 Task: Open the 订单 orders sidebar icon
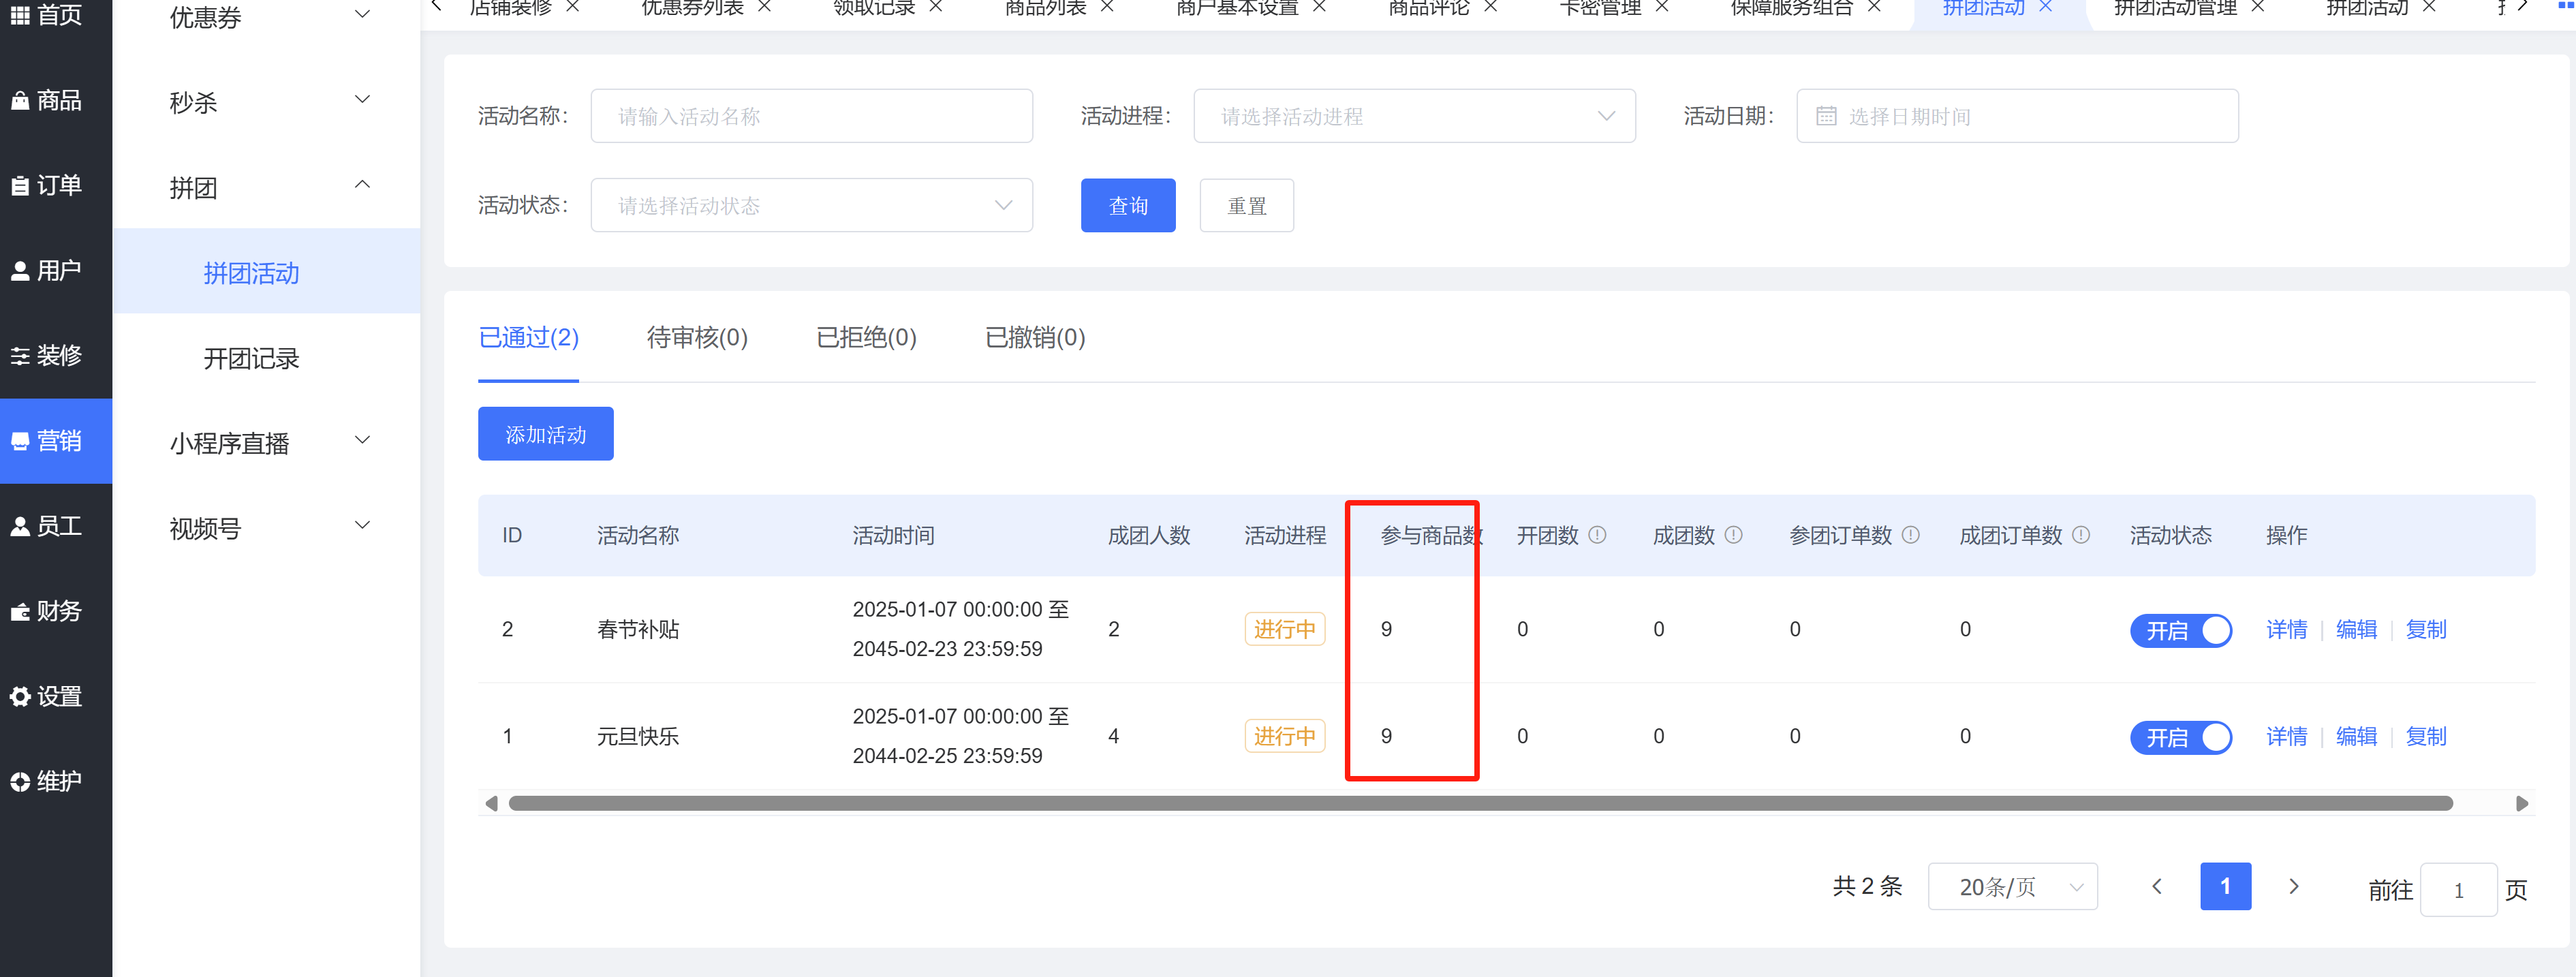[x=20, y=185]
